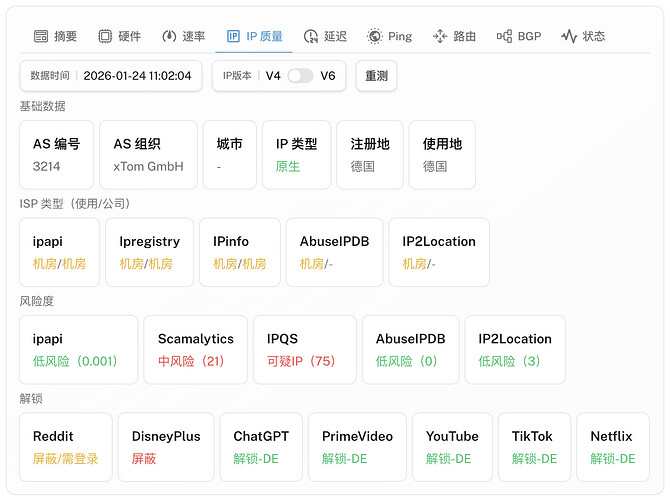The width and height of the screenshot is (670, 499).
Task: Select the V6 label option
Action: (x=328, y=76)
